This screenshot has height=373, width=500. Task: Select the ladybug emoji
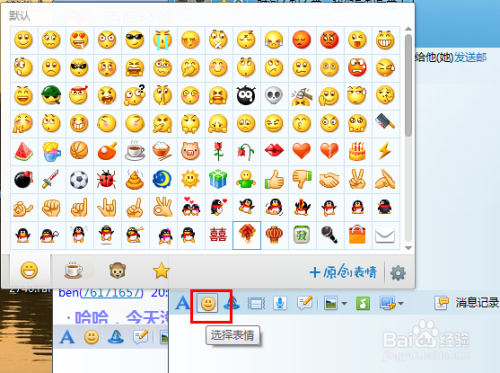click(106, 180)
